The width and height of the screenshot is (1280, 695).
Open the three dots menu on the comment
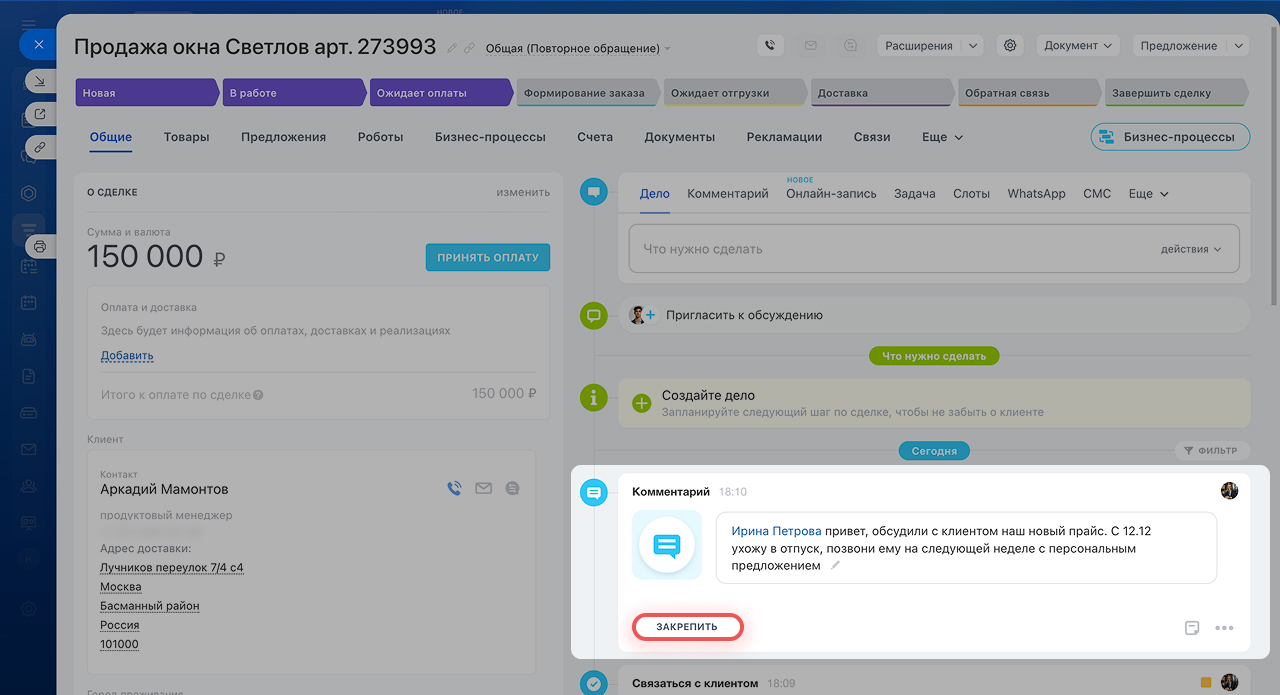coord(1224,628)
